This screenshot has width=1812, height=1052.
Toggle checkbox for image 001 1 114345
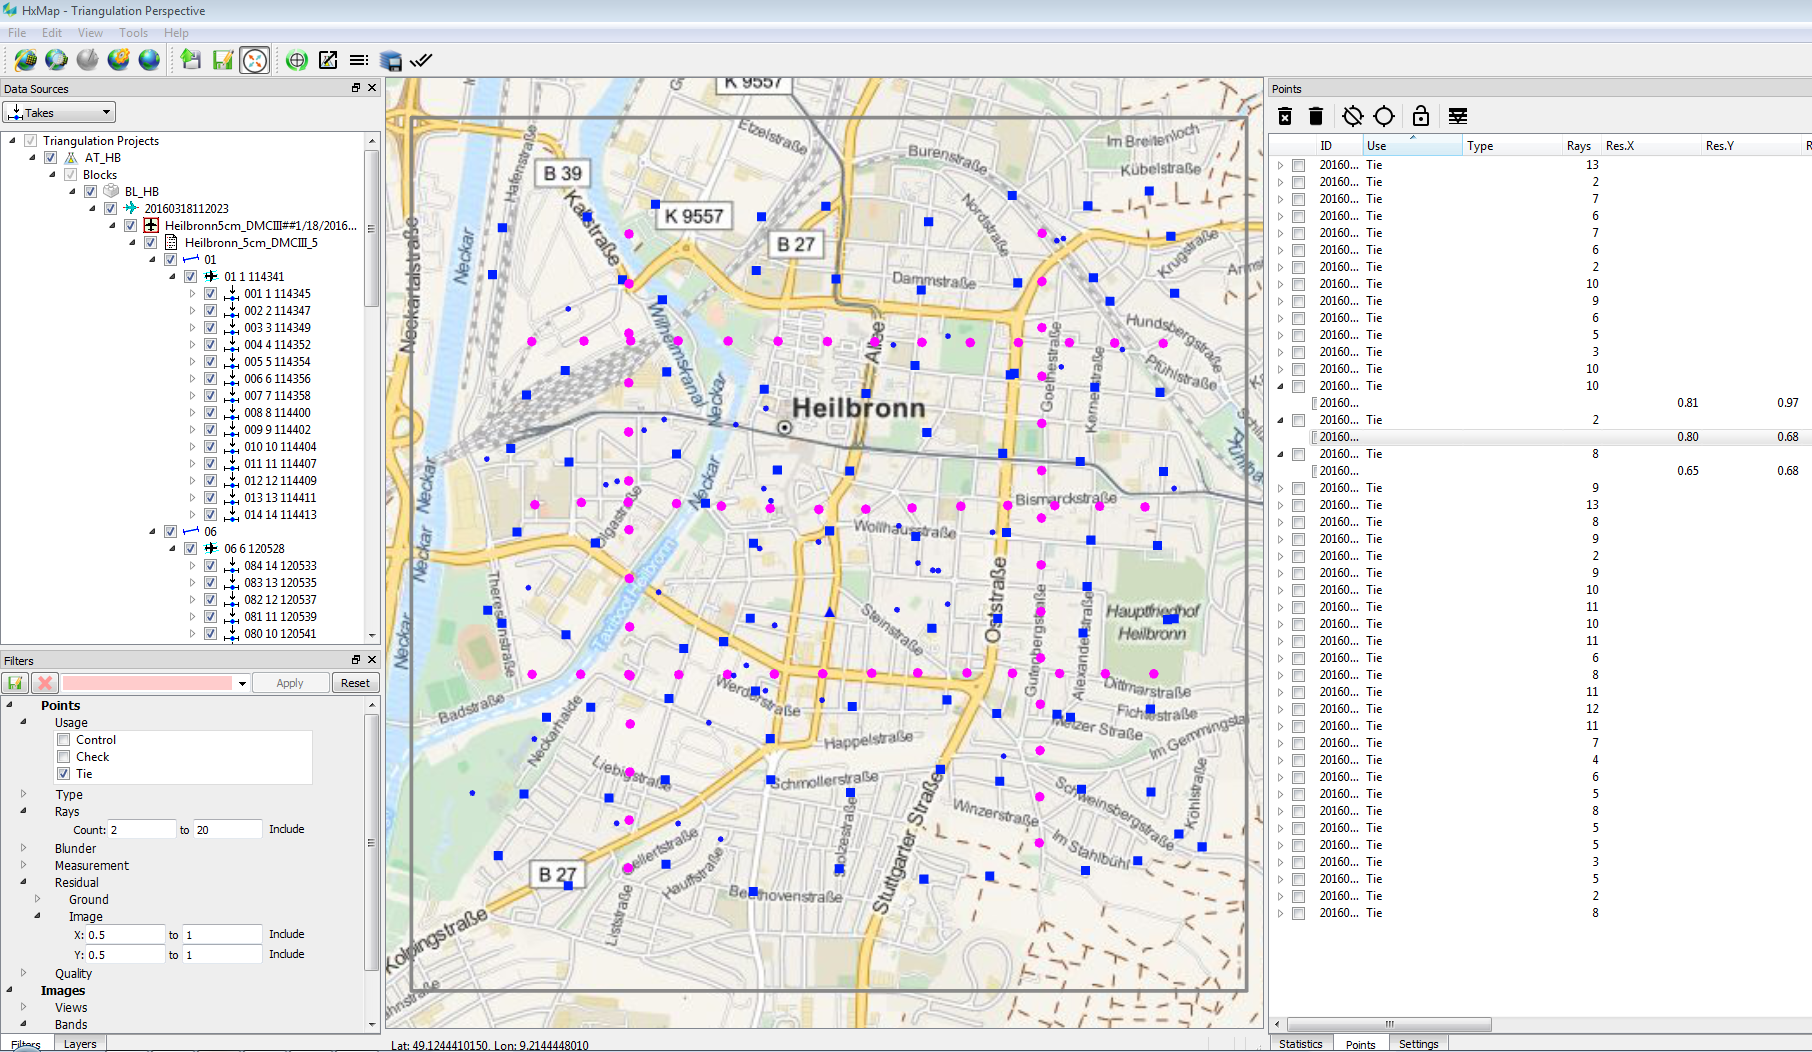(x=210, y=294)
